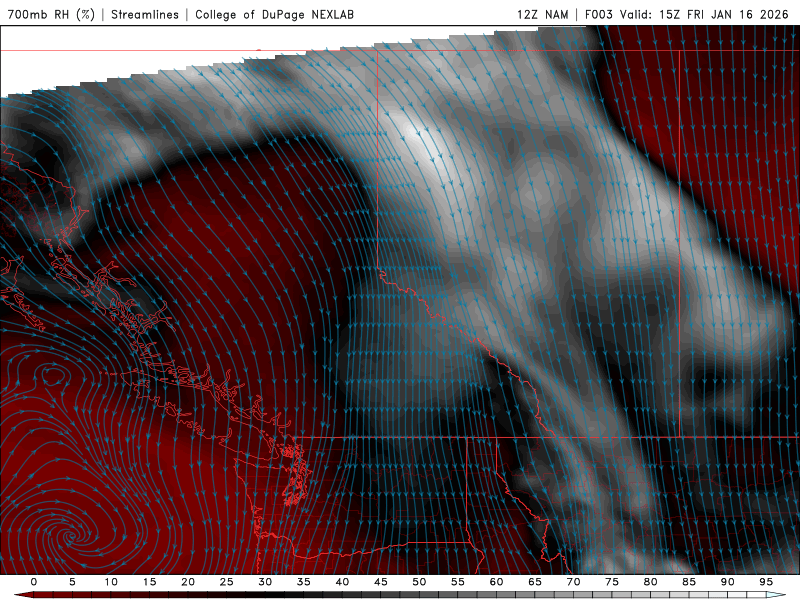Click the 5 label on the color scale
Image resolution: width=800 pixels, height=600 pixels.
pyautogui.click(x=72, y=582)
